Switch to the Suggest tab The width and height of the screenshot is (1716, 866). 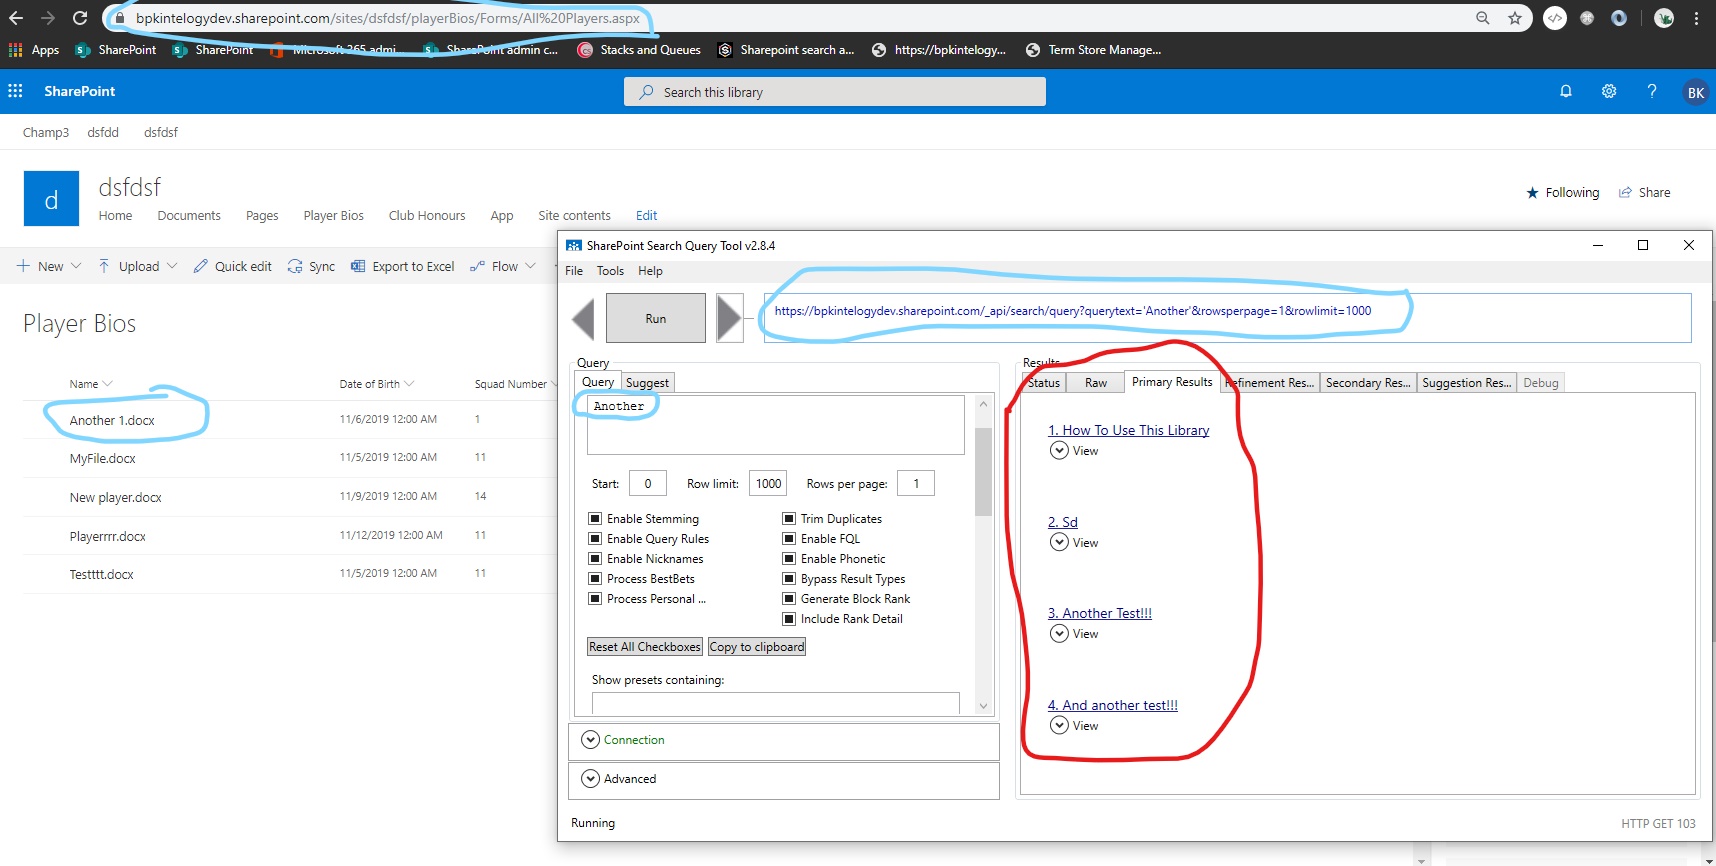(647, 383)
